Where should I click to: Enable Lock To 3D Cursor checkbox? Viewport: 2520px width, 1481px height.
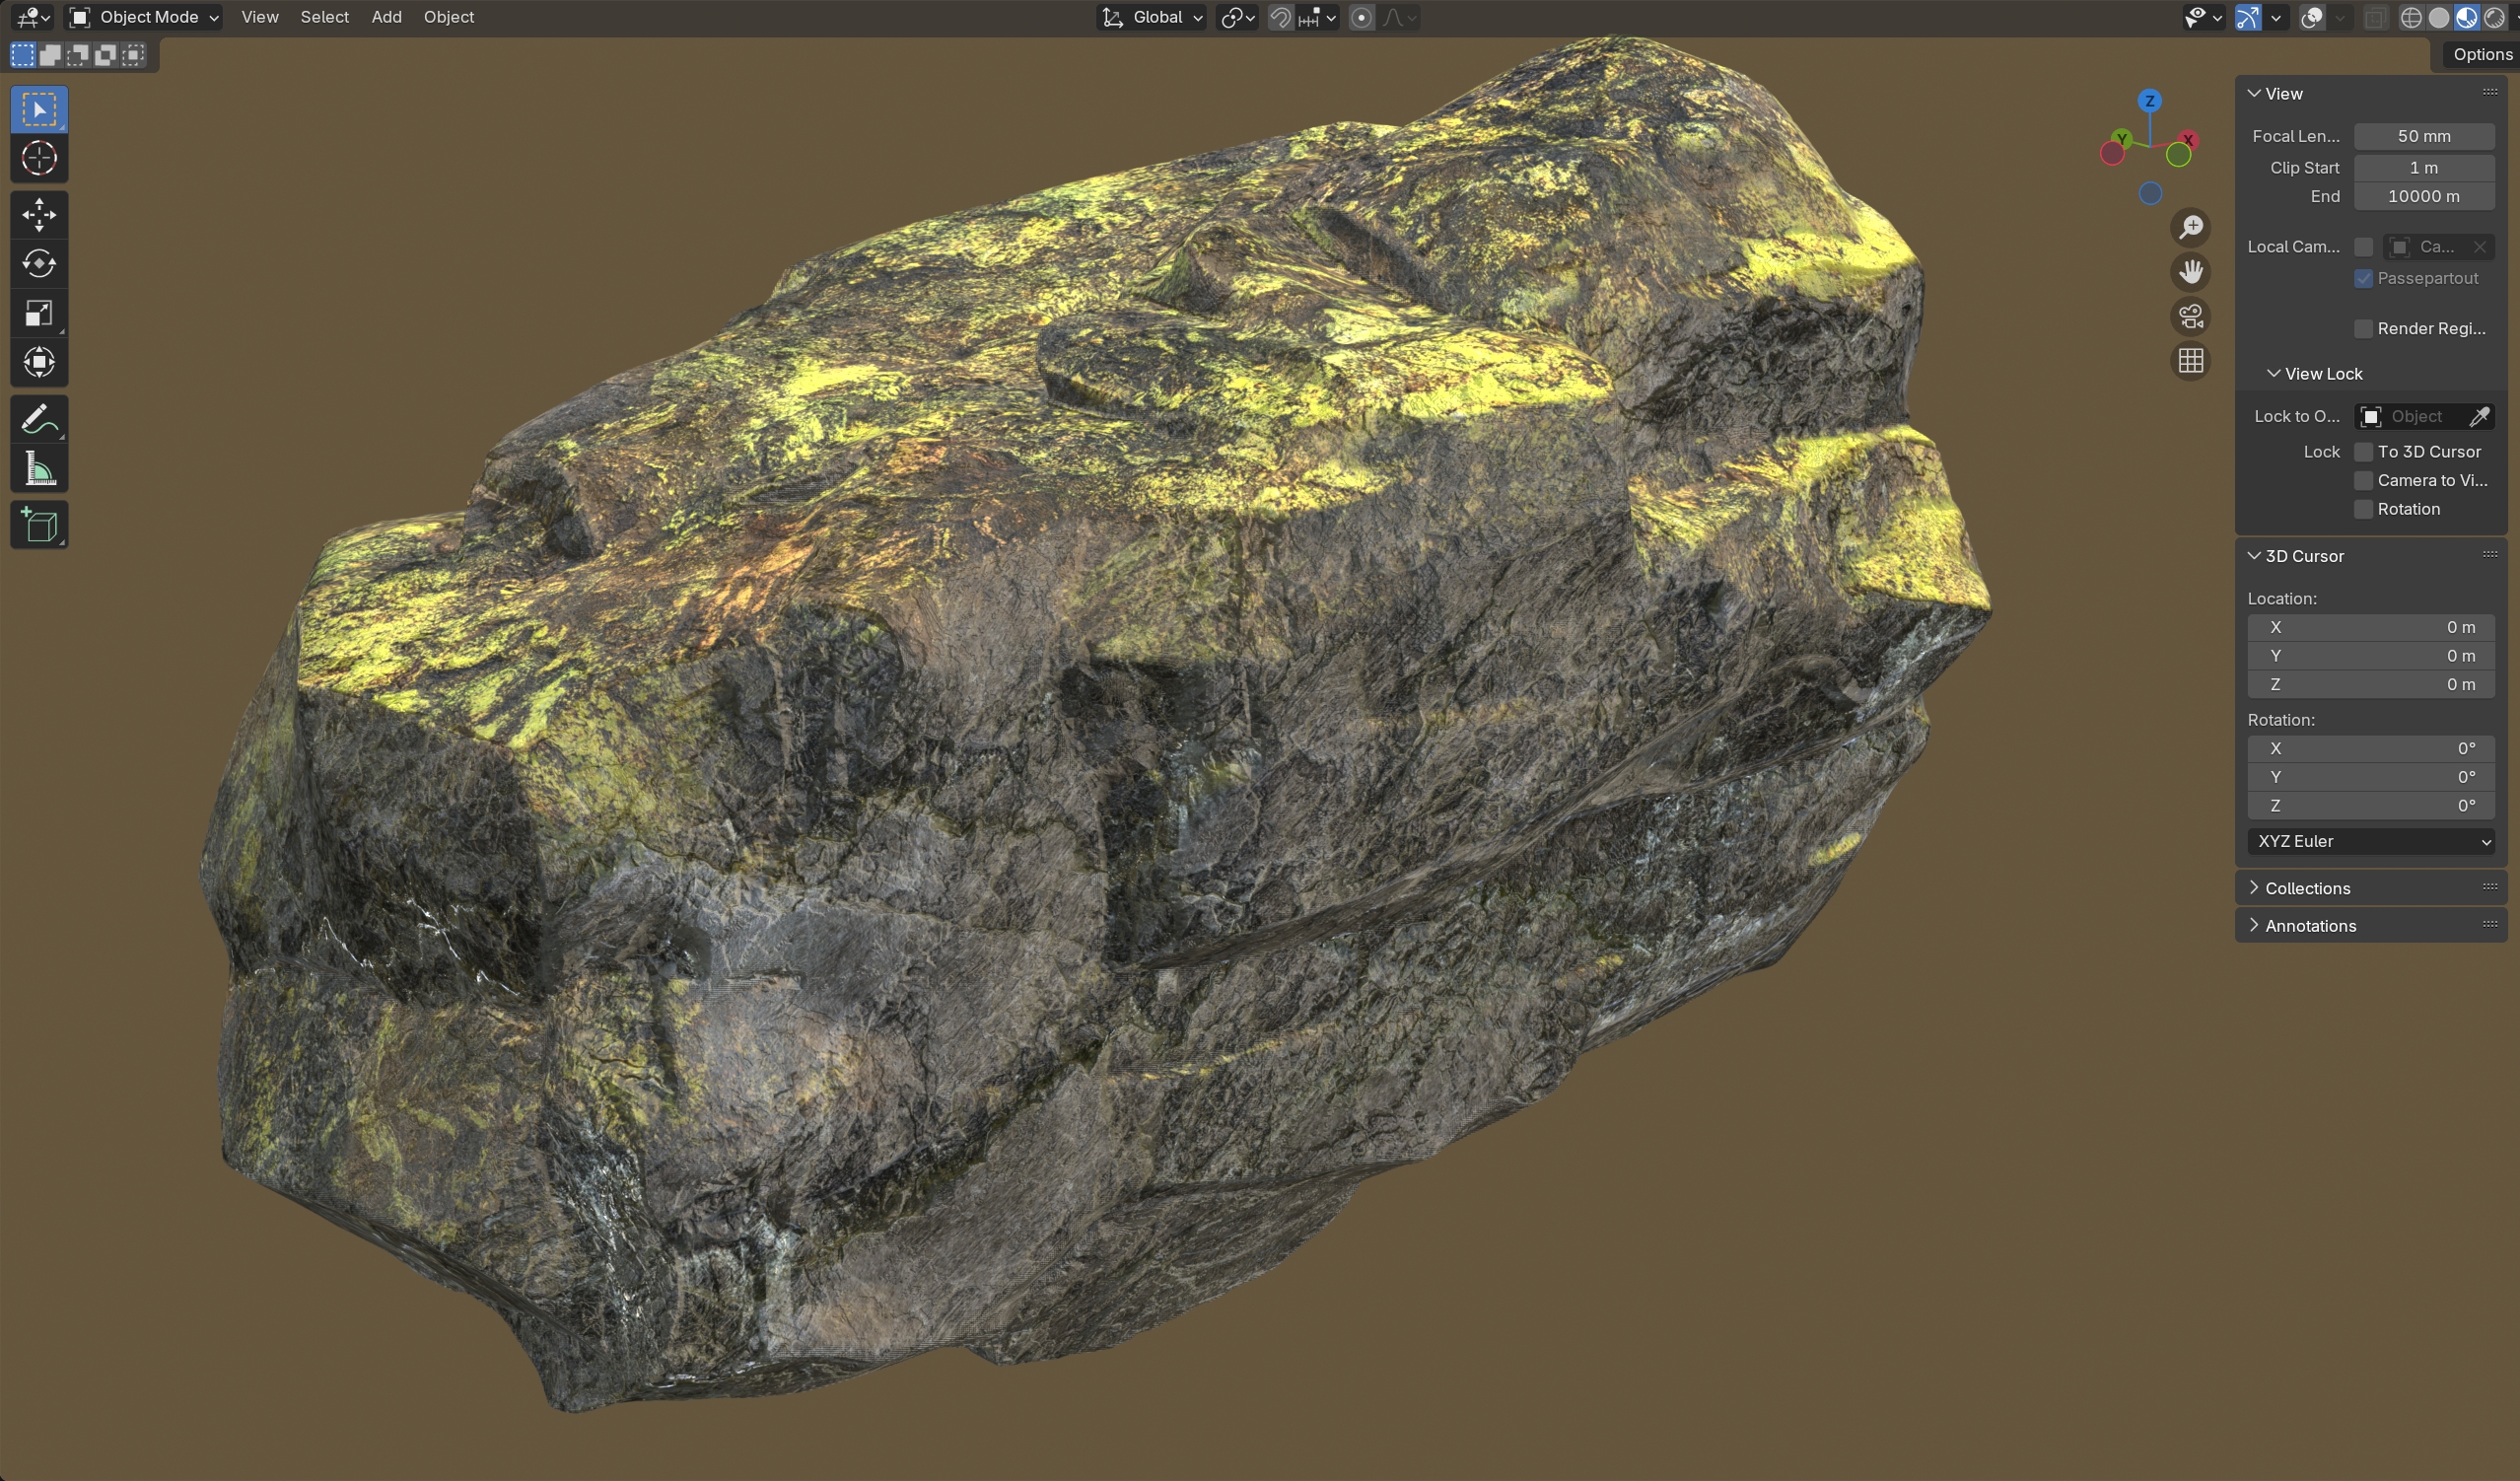tap(2363, 452)
